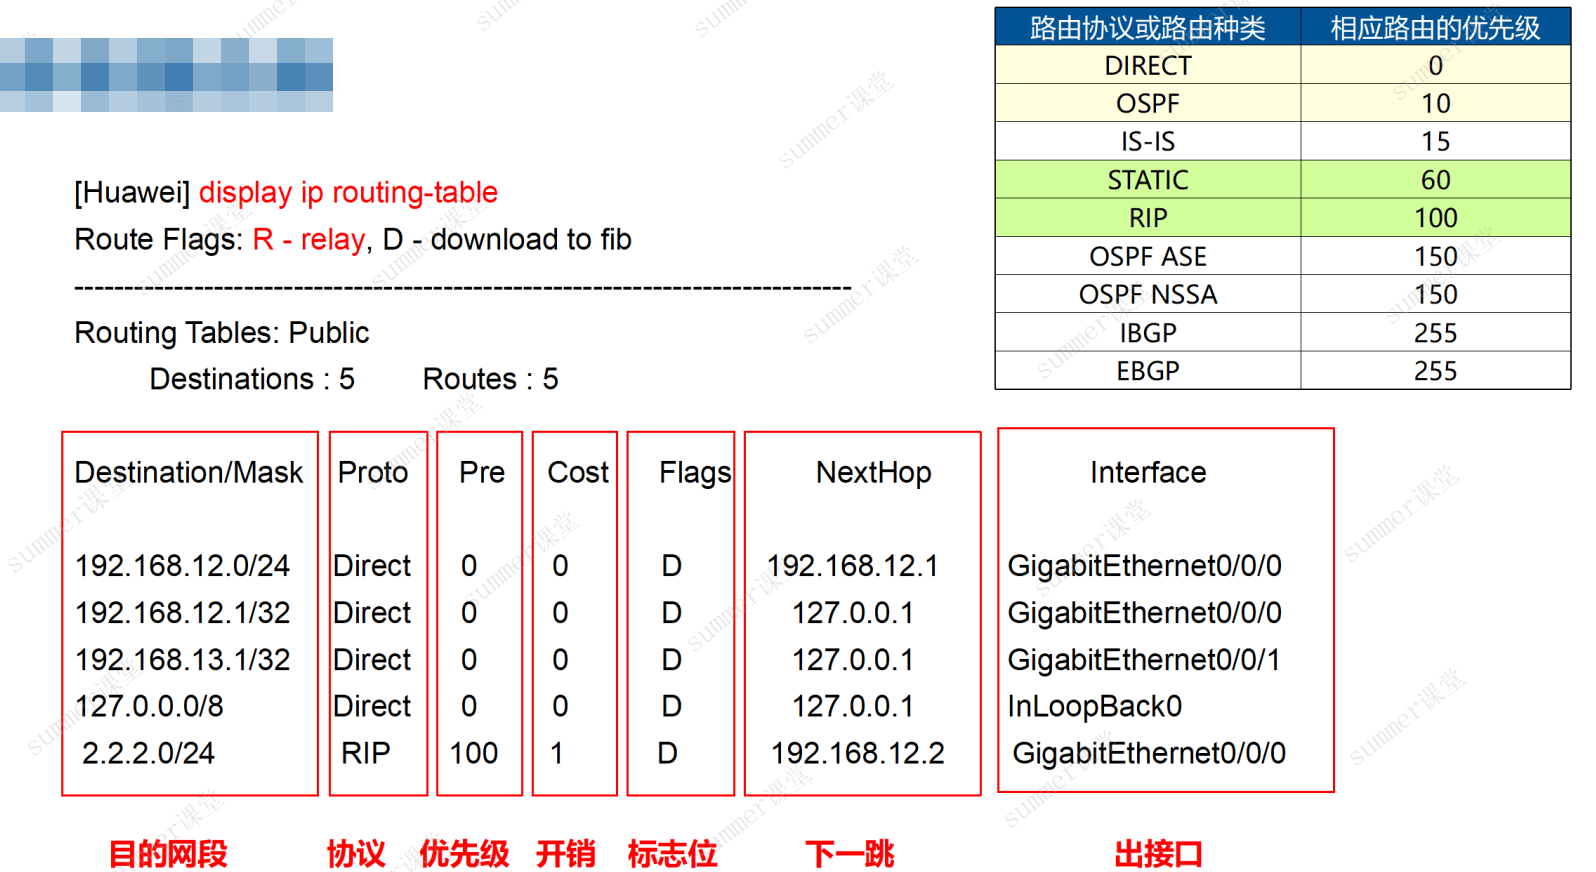Click the InLoopBack0 interface entry

(x=1095, y=706)
